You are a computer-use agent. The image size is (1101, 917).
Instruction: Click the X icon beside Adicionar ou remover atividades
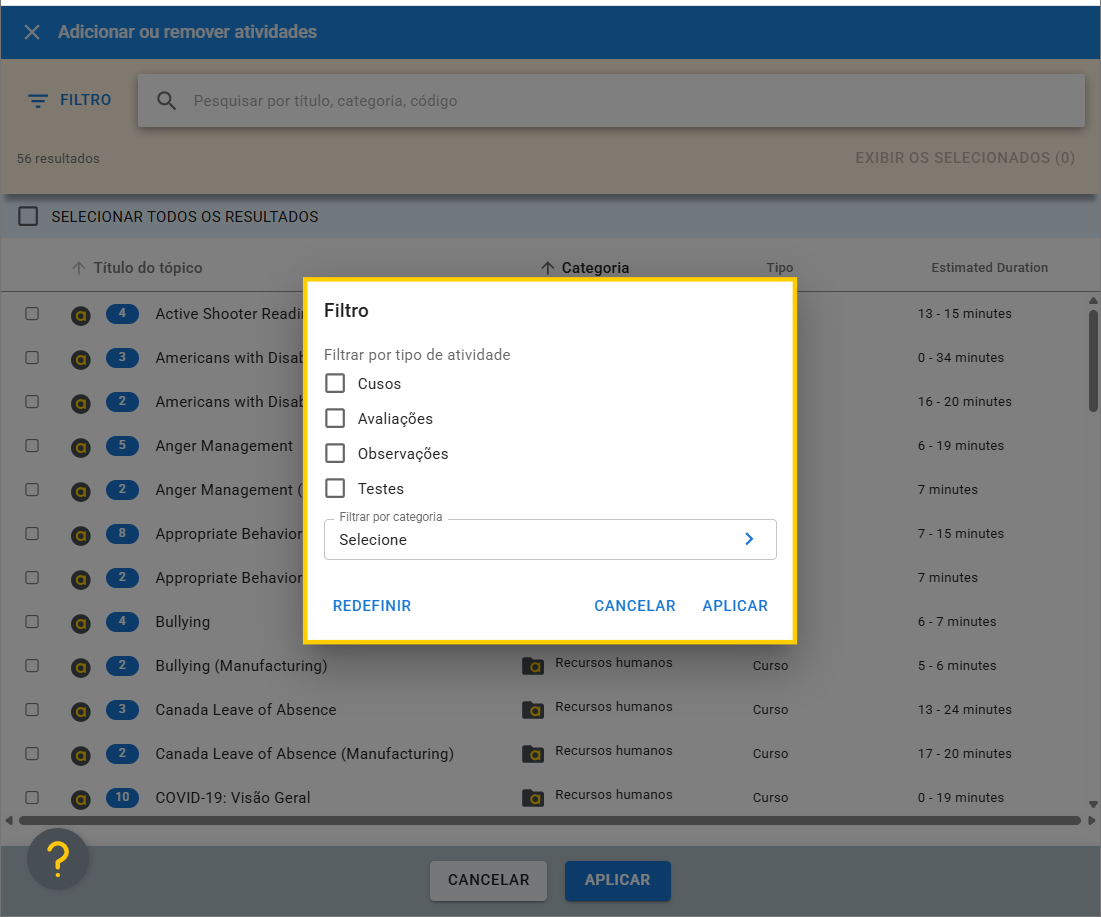tap(32, 32)
